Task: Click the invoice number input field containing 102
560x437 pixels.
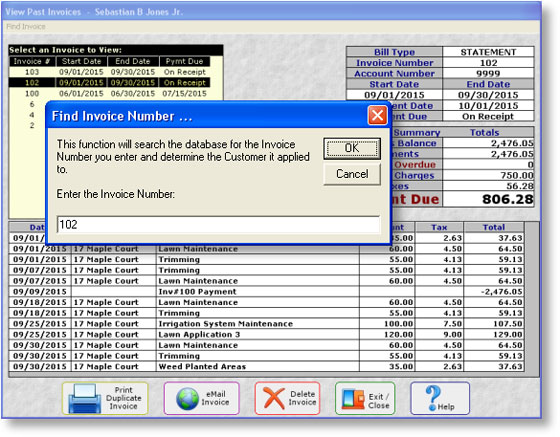Action: point(218,225)
